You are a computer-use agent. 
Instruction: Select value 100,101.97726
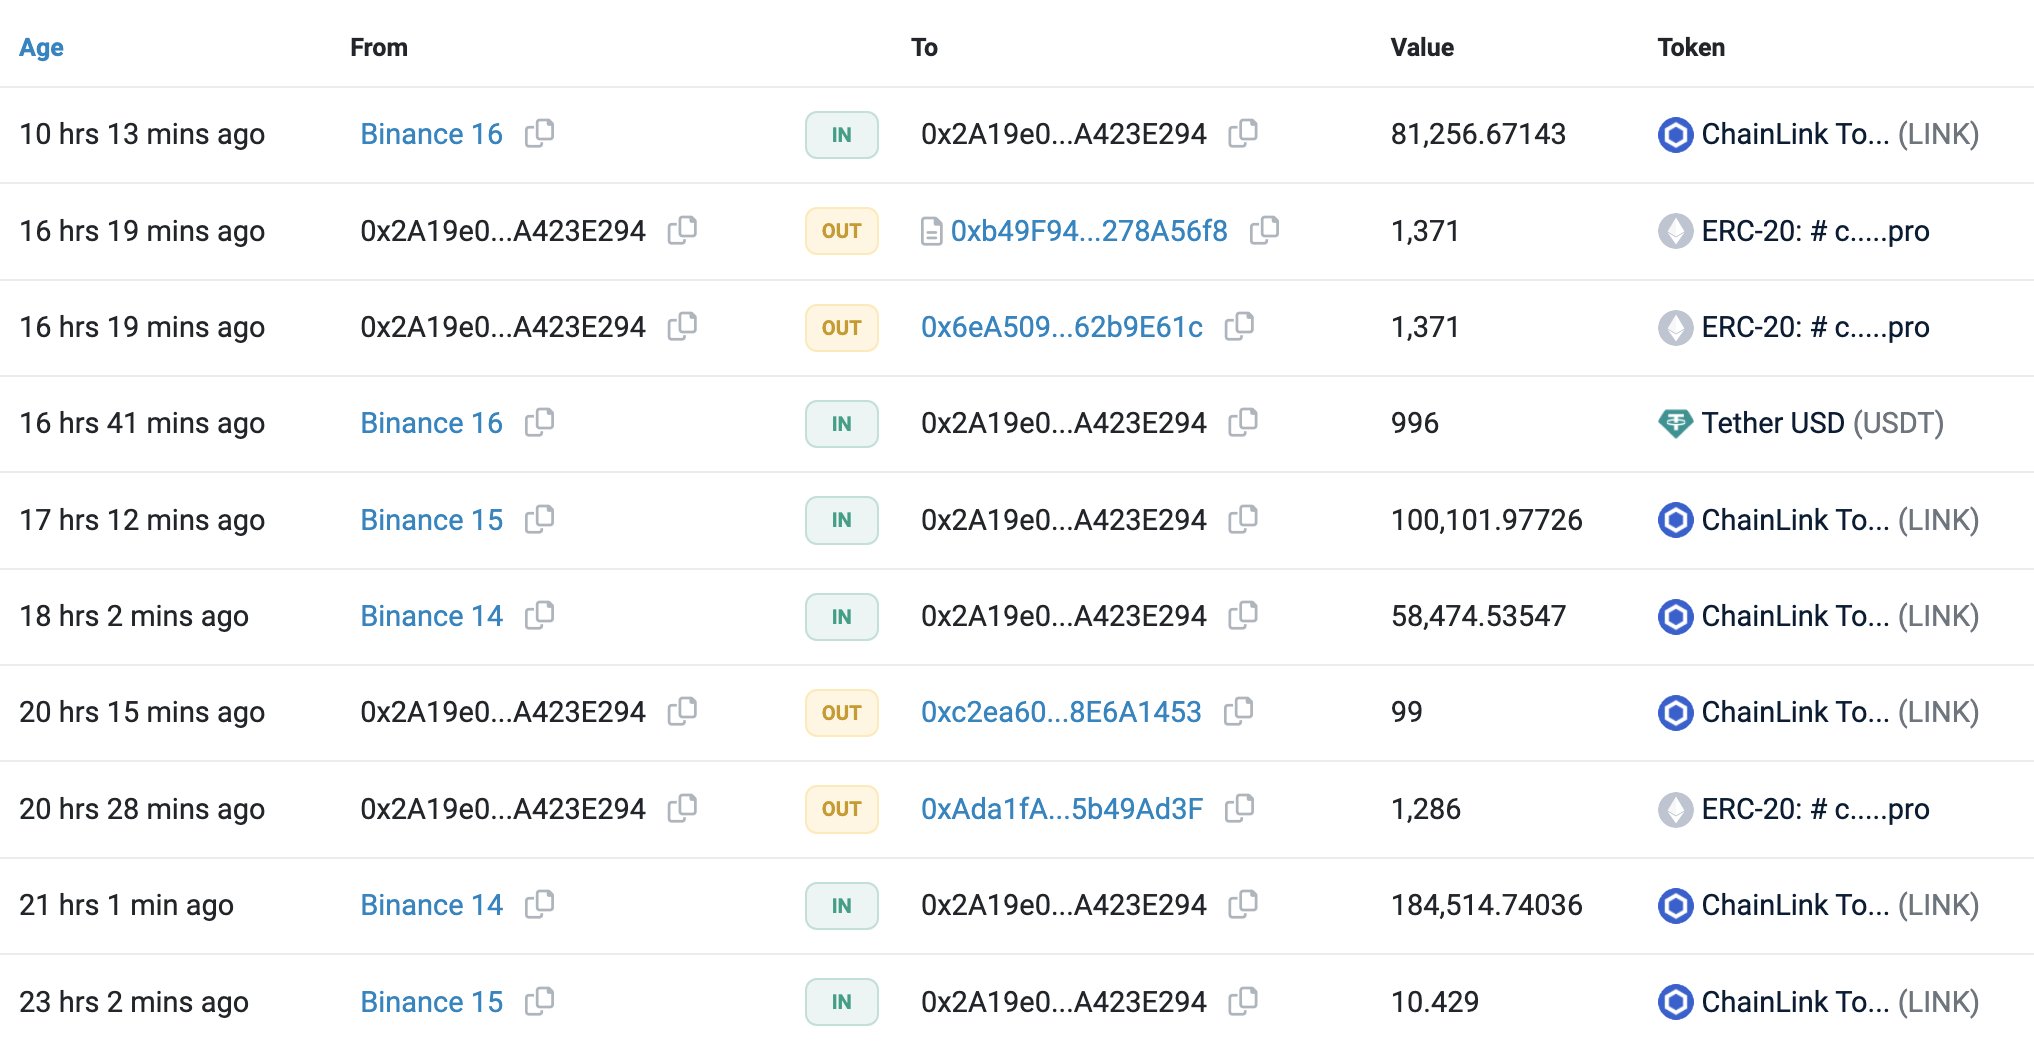(1486, 520)
